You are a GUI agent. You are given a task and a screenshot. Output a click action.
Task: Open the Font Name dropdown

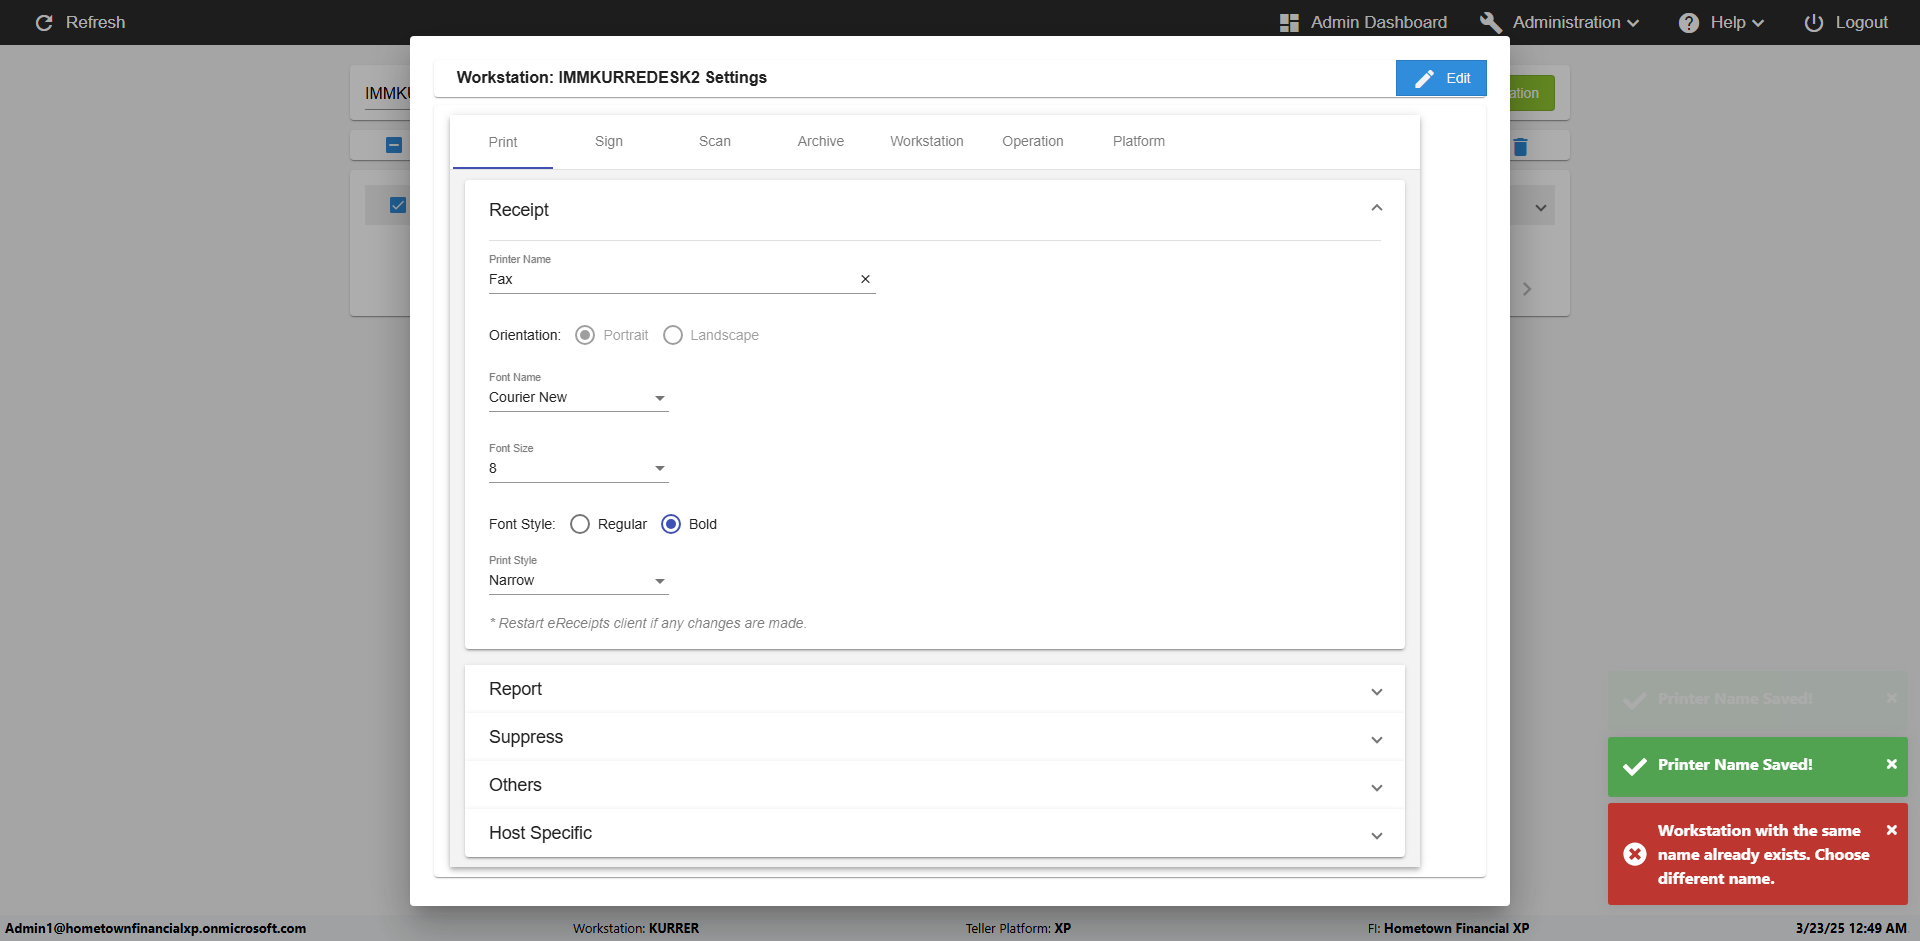click(578, 398)
